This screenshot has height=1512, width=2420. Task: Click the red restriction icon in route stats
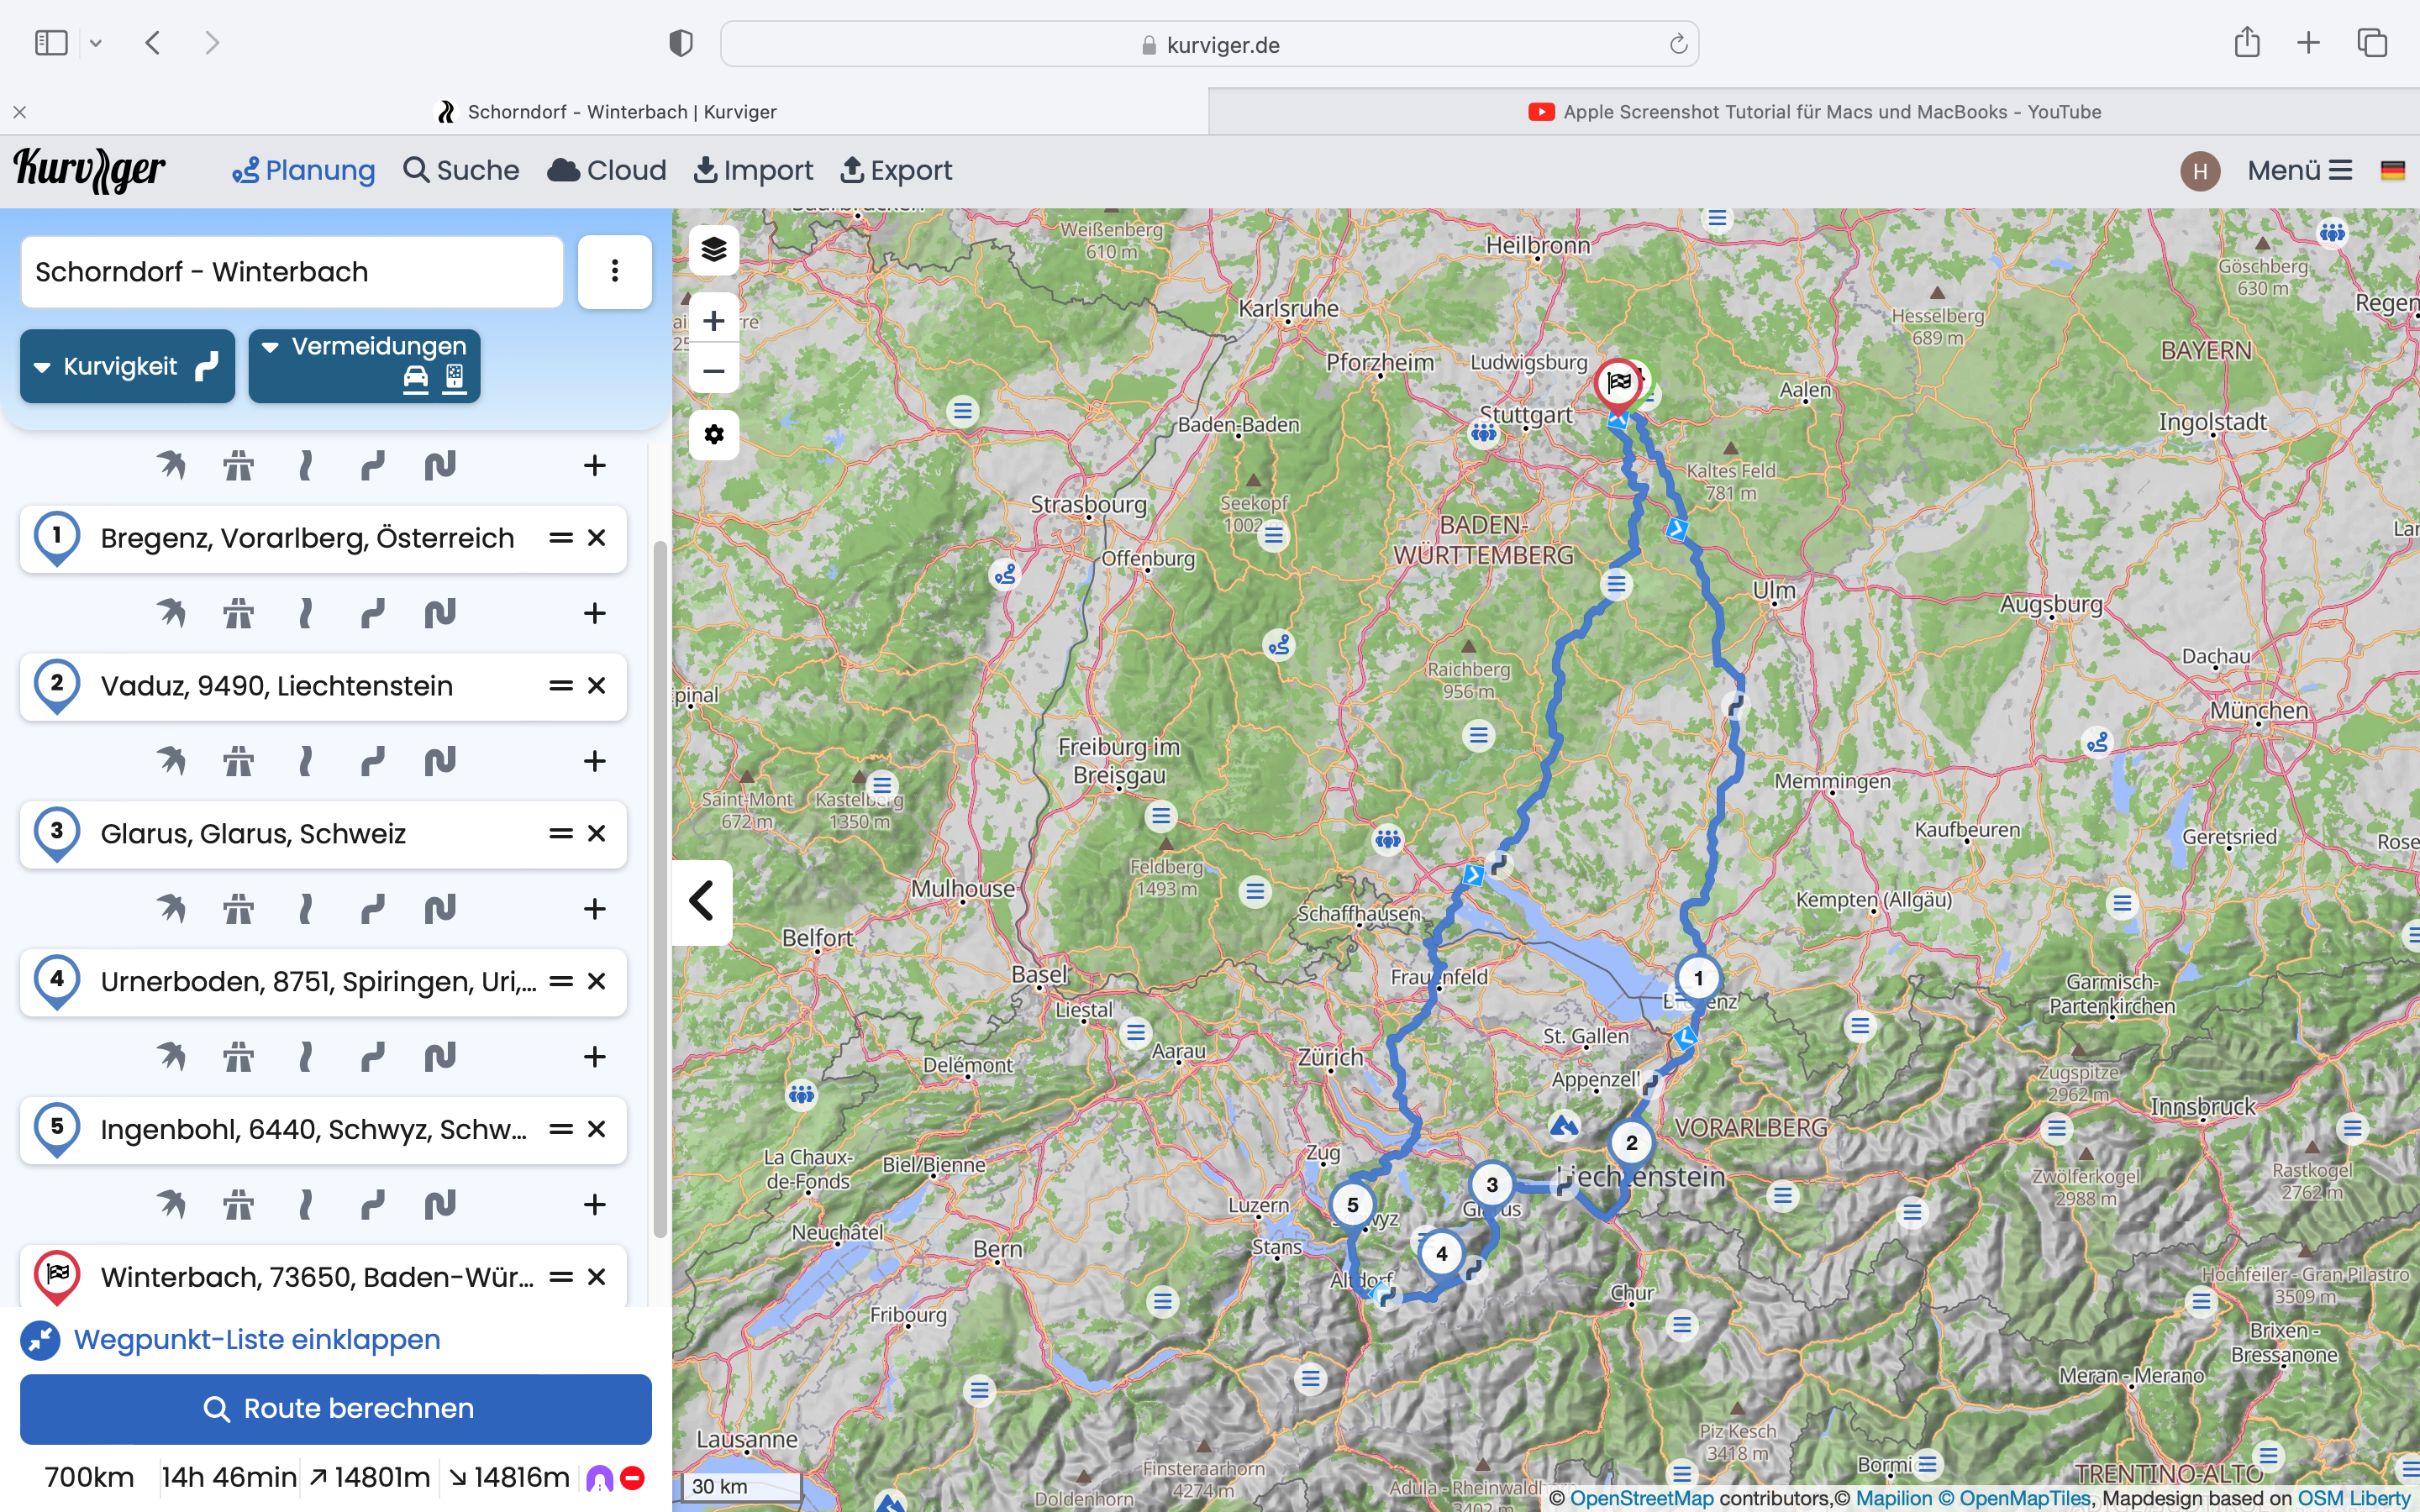coord(632,1478)
